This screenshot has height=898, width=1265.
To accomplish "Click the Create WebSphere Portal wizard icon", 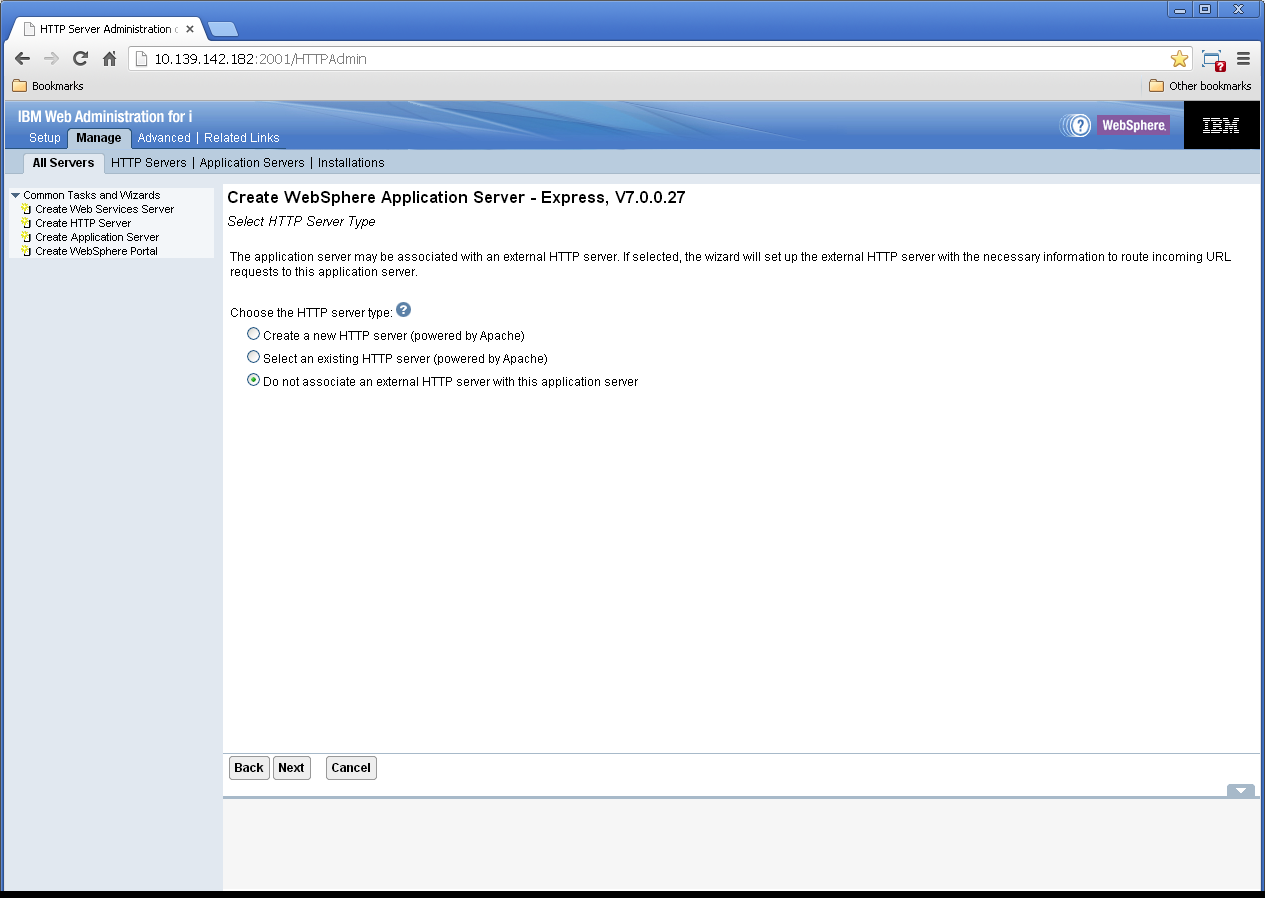I will click(x=27, y=251).
